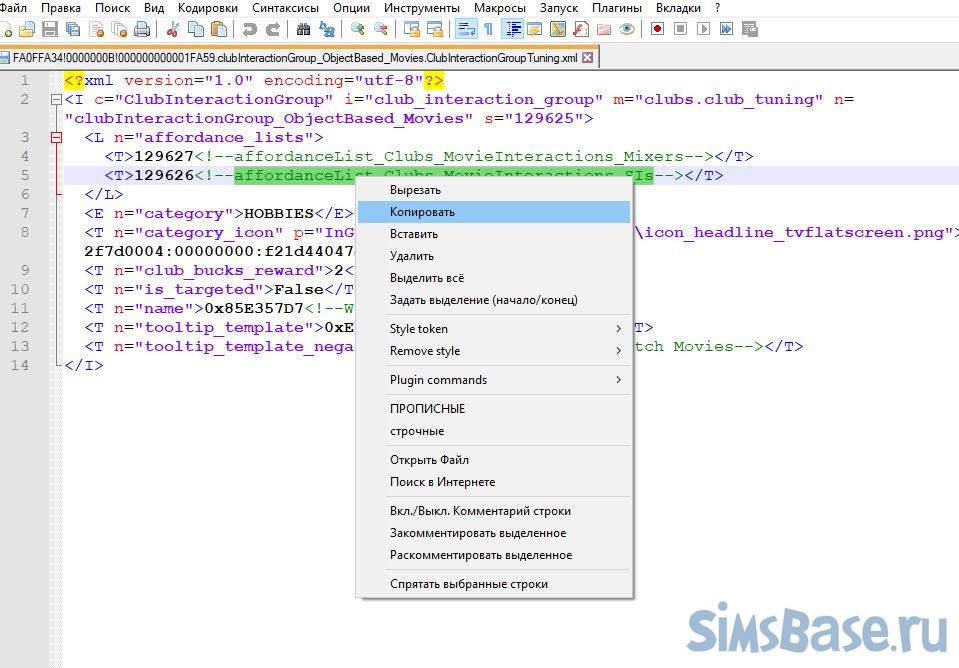959x668 pixels.
Task: Click the Zoom In toolbar icon
Action: coord(357,29)
